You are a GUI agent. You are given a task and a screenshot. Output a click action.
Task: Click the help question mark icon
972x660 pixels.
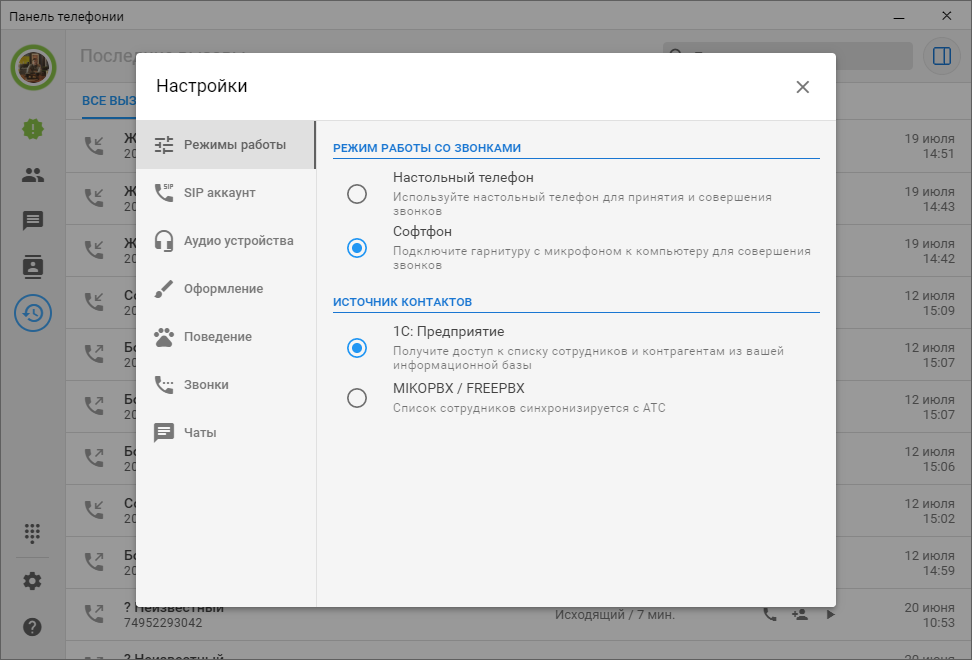[x=33, y=627]
